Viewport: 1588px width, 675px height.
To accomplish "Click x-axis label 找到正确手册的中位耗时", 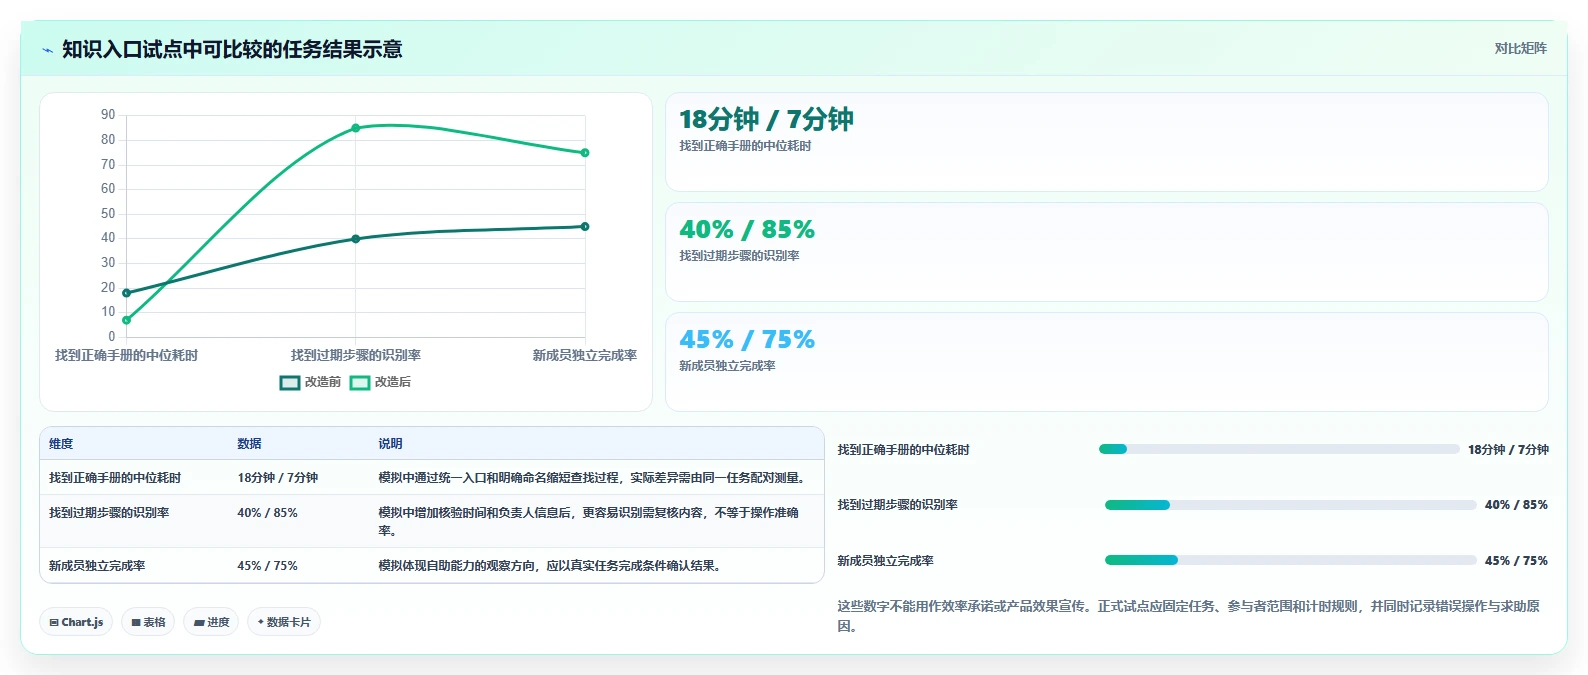I will pos(126,355).
